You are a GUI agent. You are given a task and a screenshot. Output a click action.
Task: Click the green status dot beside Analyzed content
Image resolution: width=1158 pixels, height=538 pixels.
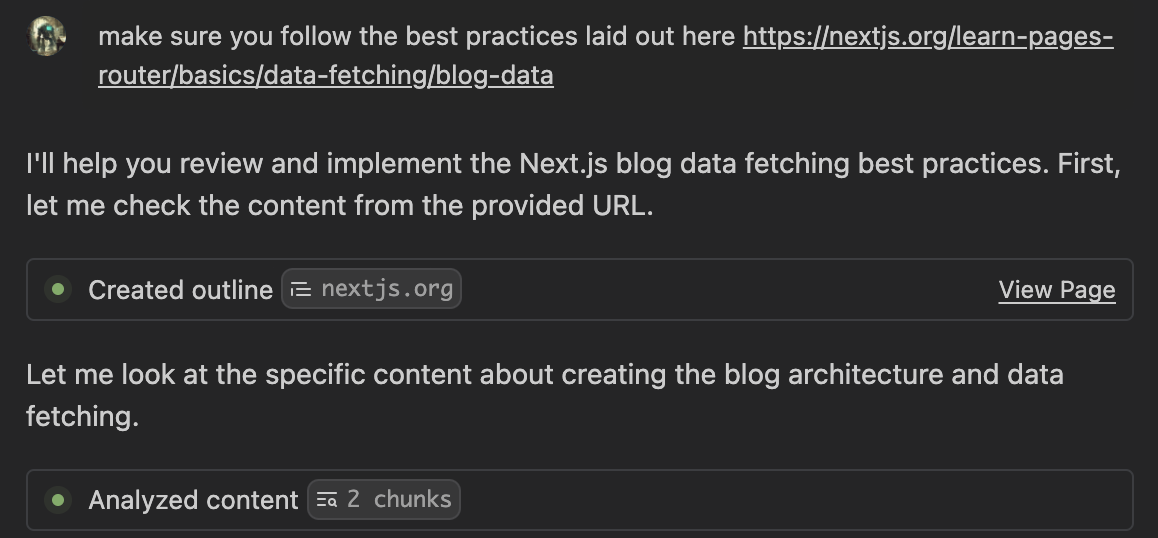[58, 500]
